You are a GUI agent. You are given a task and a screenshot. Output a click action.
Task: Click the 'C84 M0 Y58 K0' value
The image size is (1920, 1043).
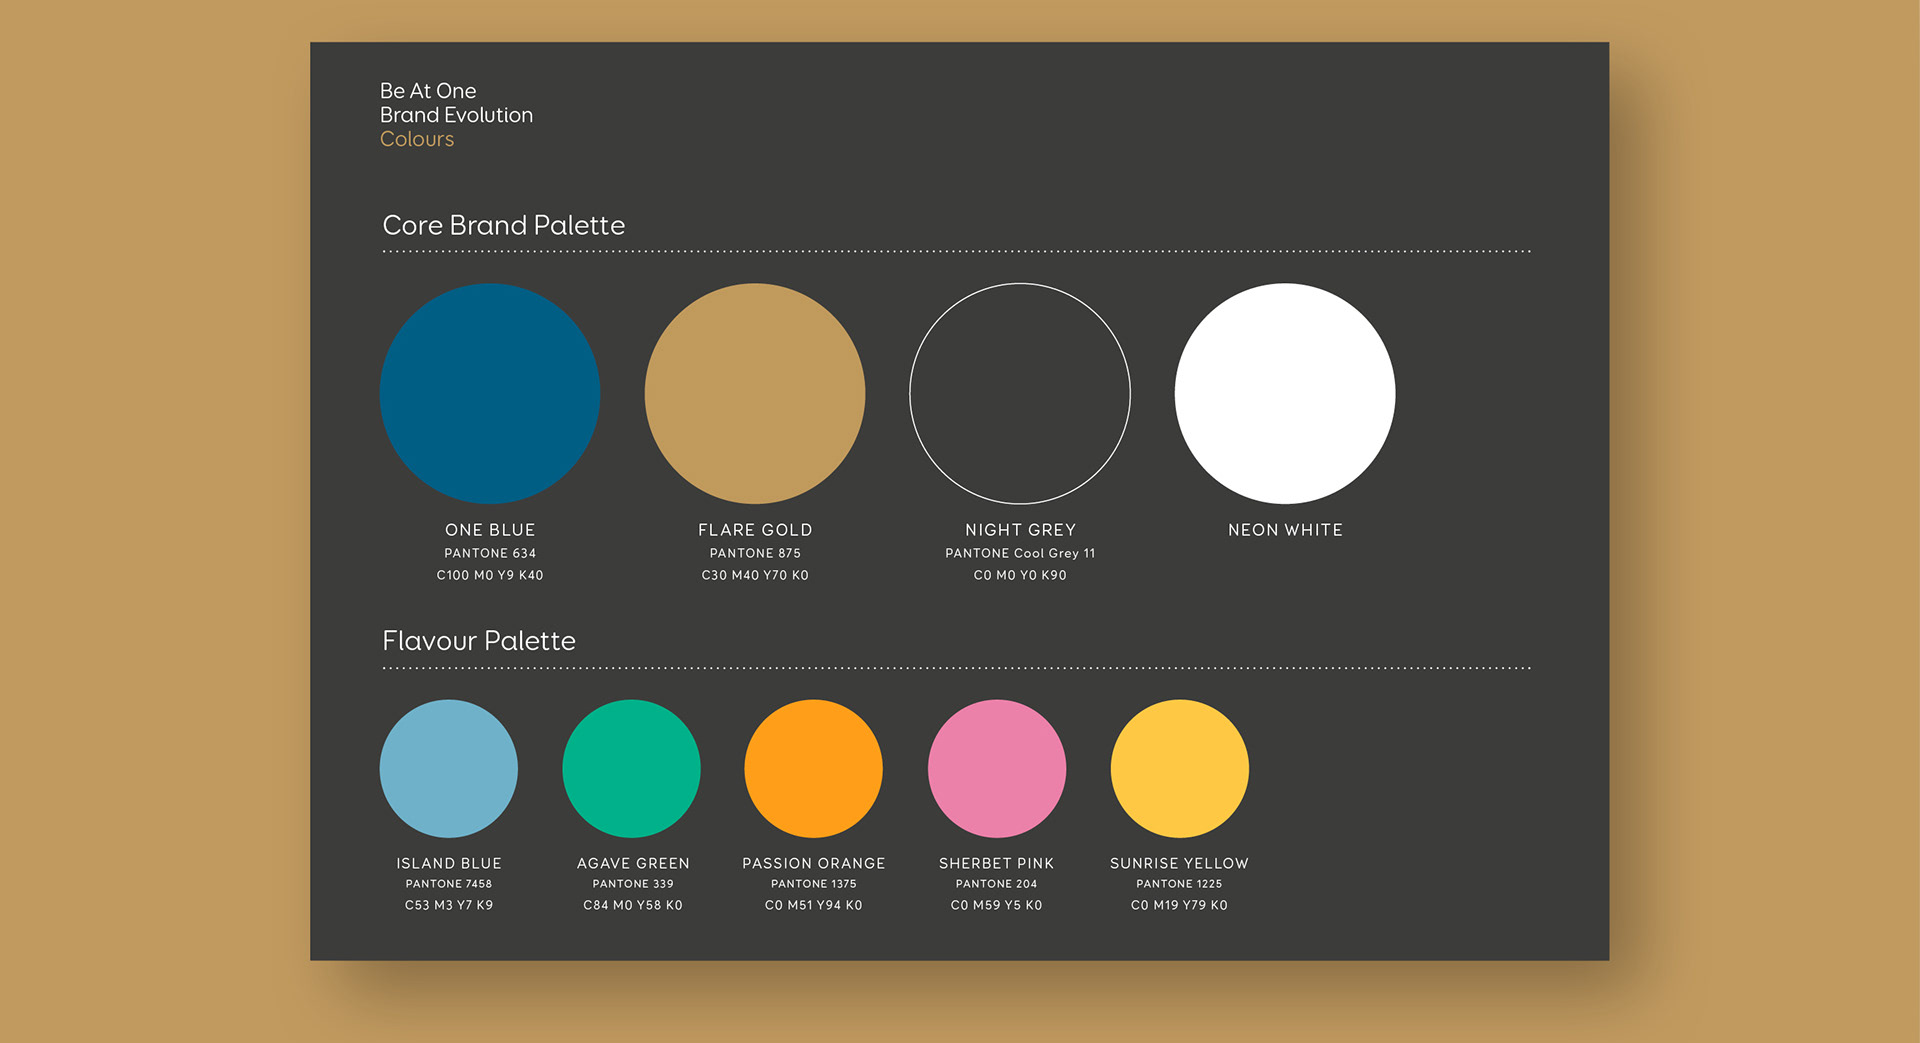pyautogui.click(x=633, y=905)
